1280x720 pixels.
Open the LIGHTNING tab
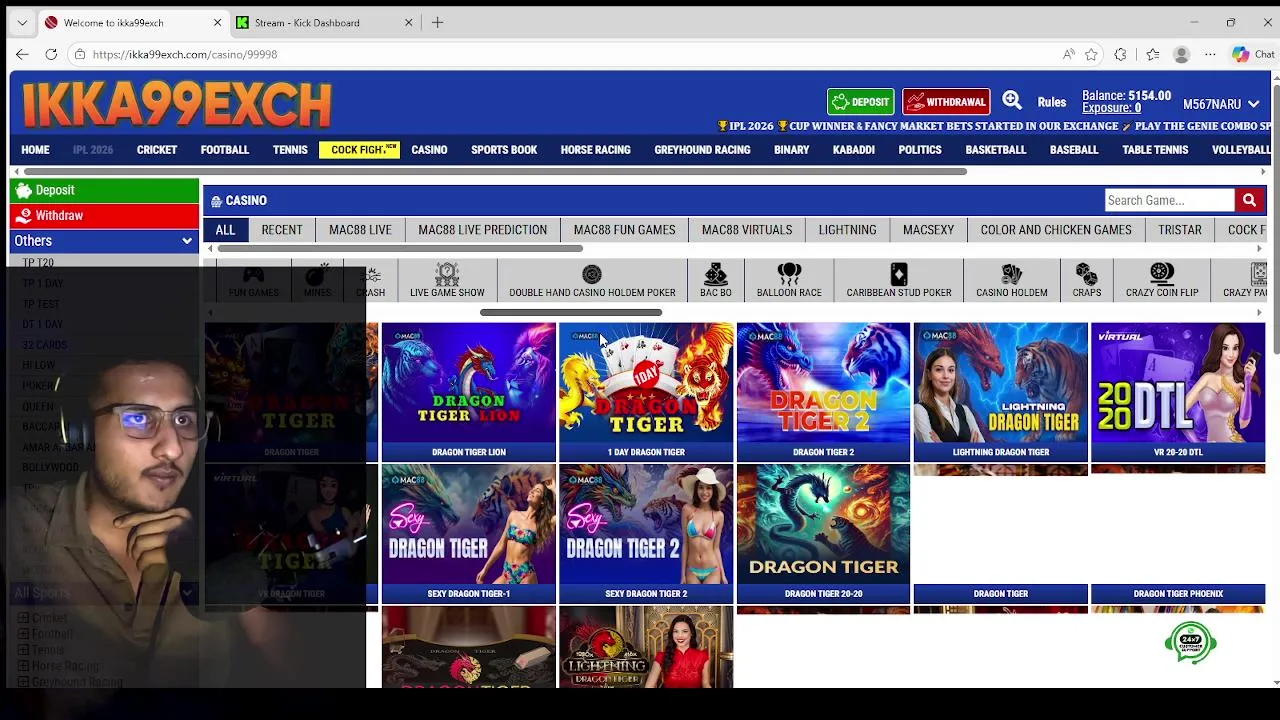(x=847, y=230)
